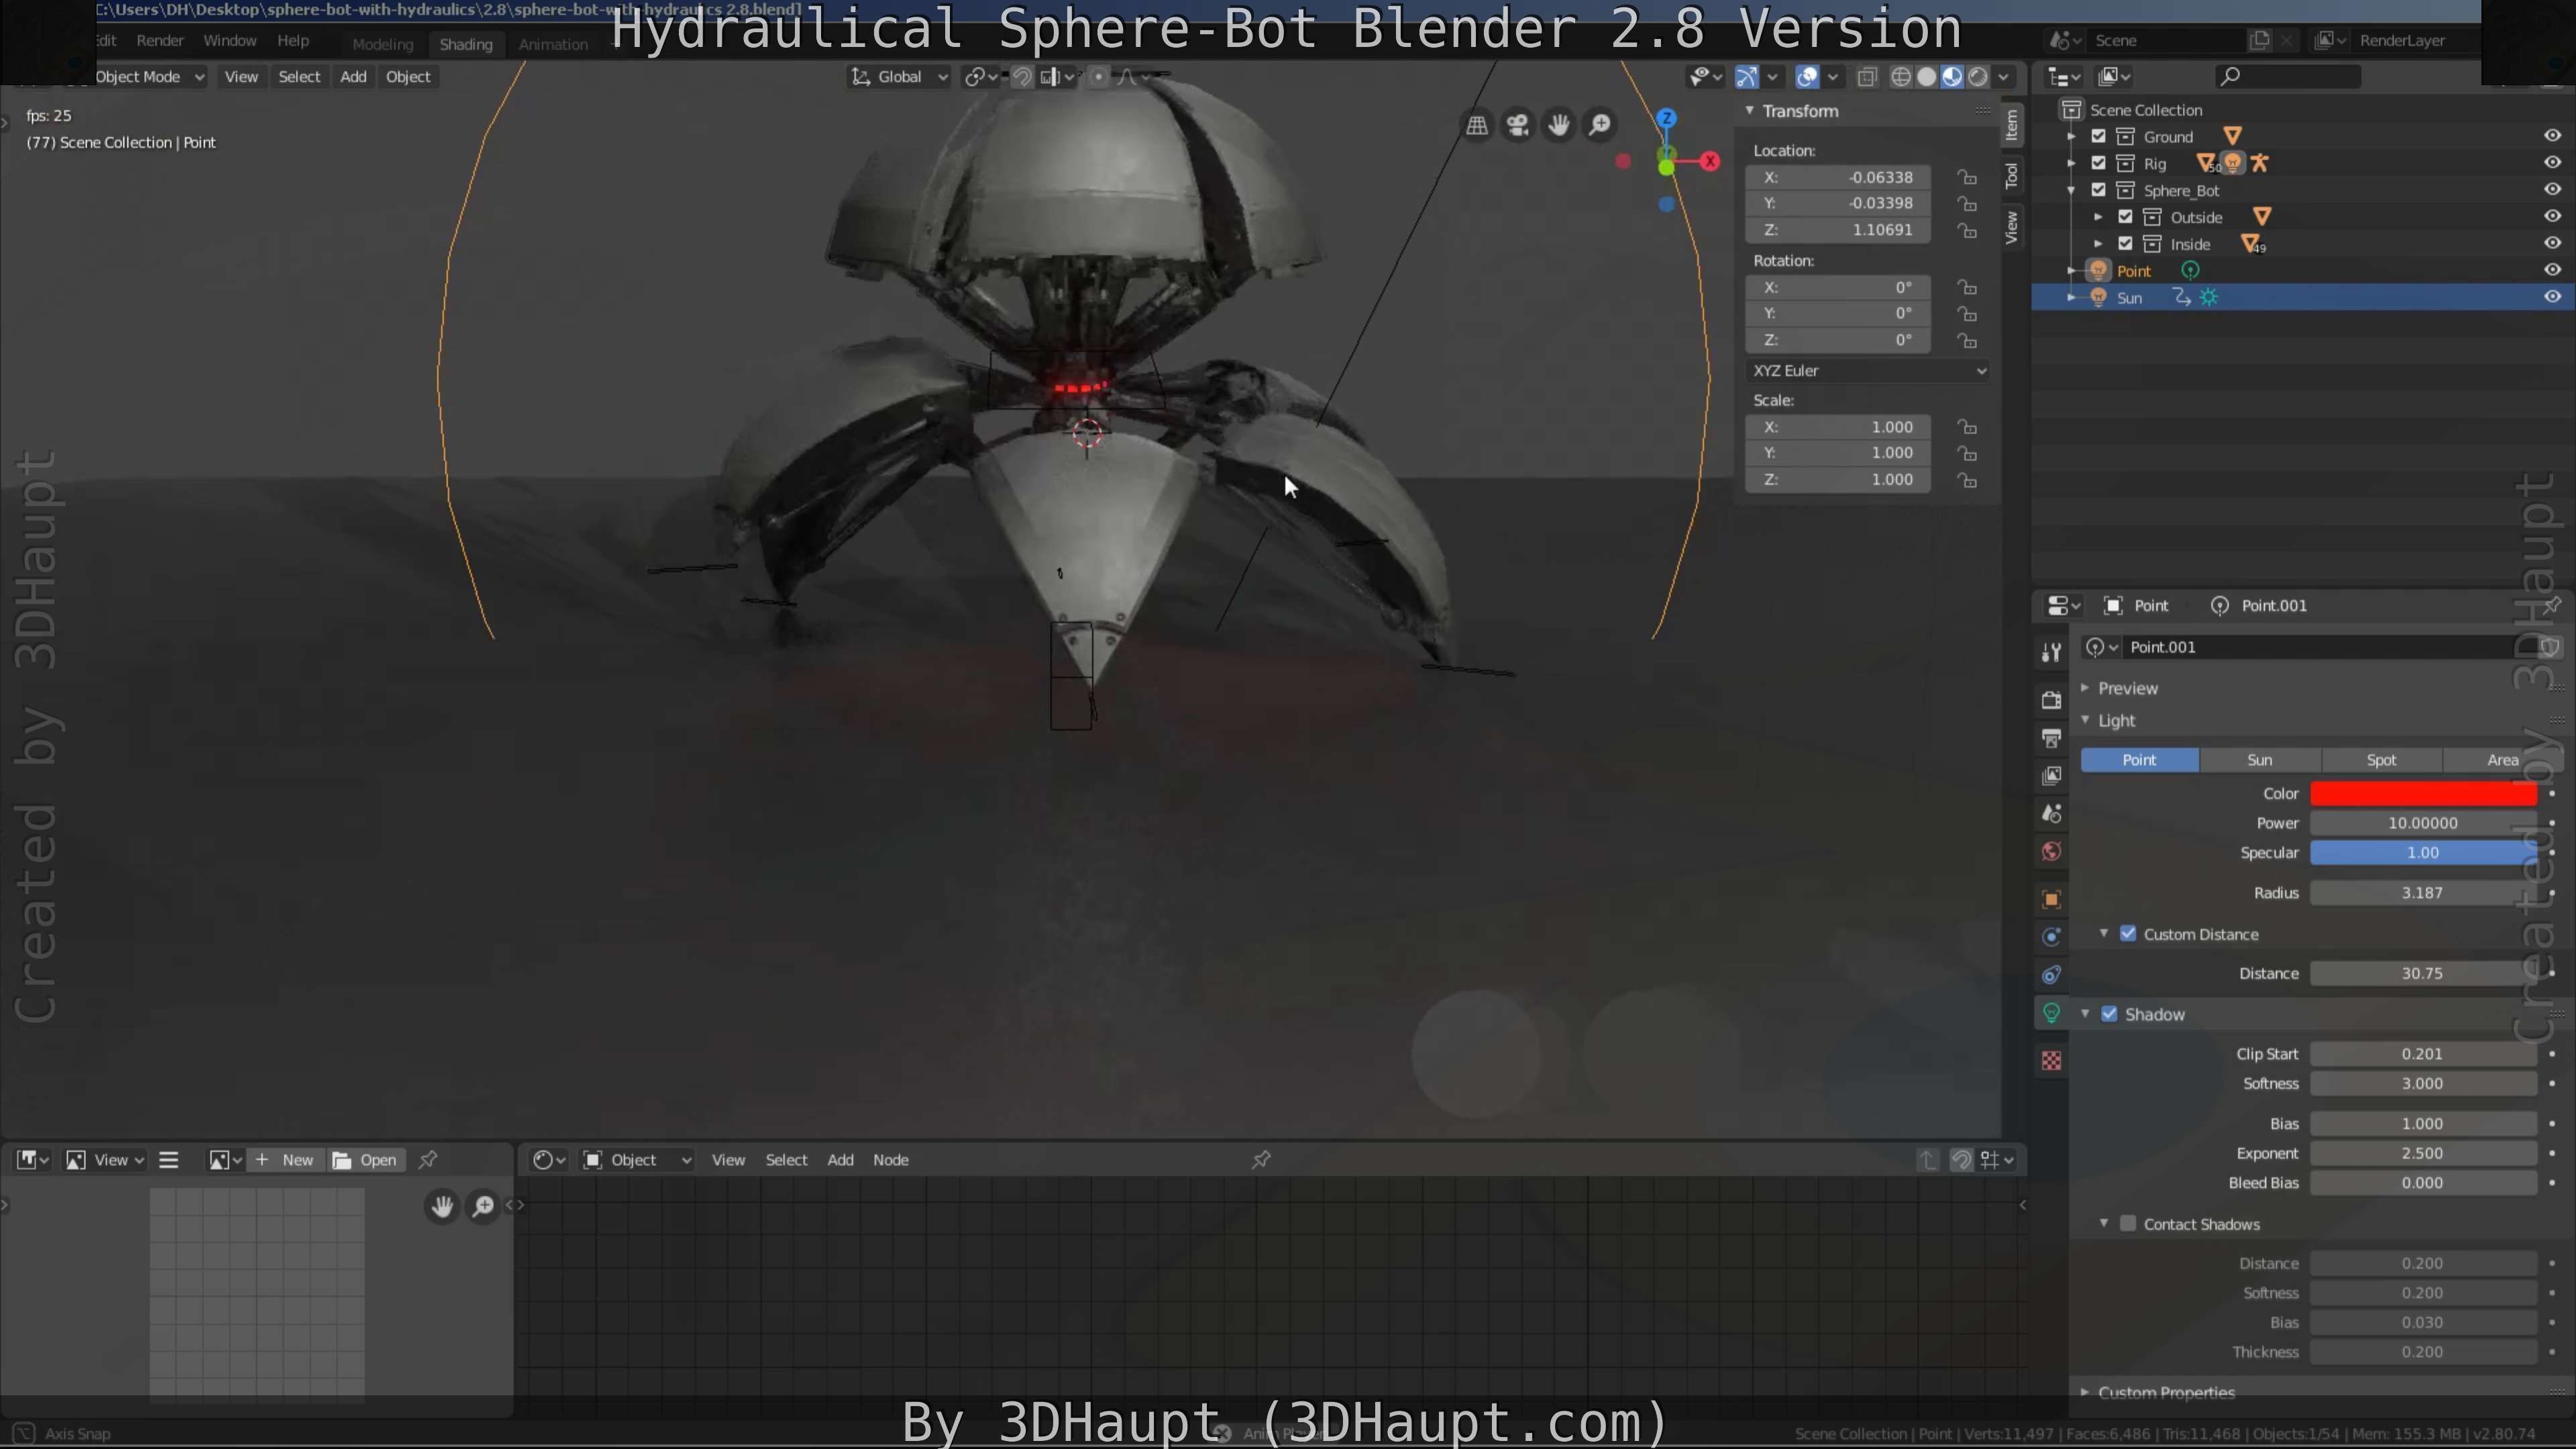The width and height of the screenshot is (2576, 1449).
Task: Open Object properties tab
Action: click(x=2051, y=899)
